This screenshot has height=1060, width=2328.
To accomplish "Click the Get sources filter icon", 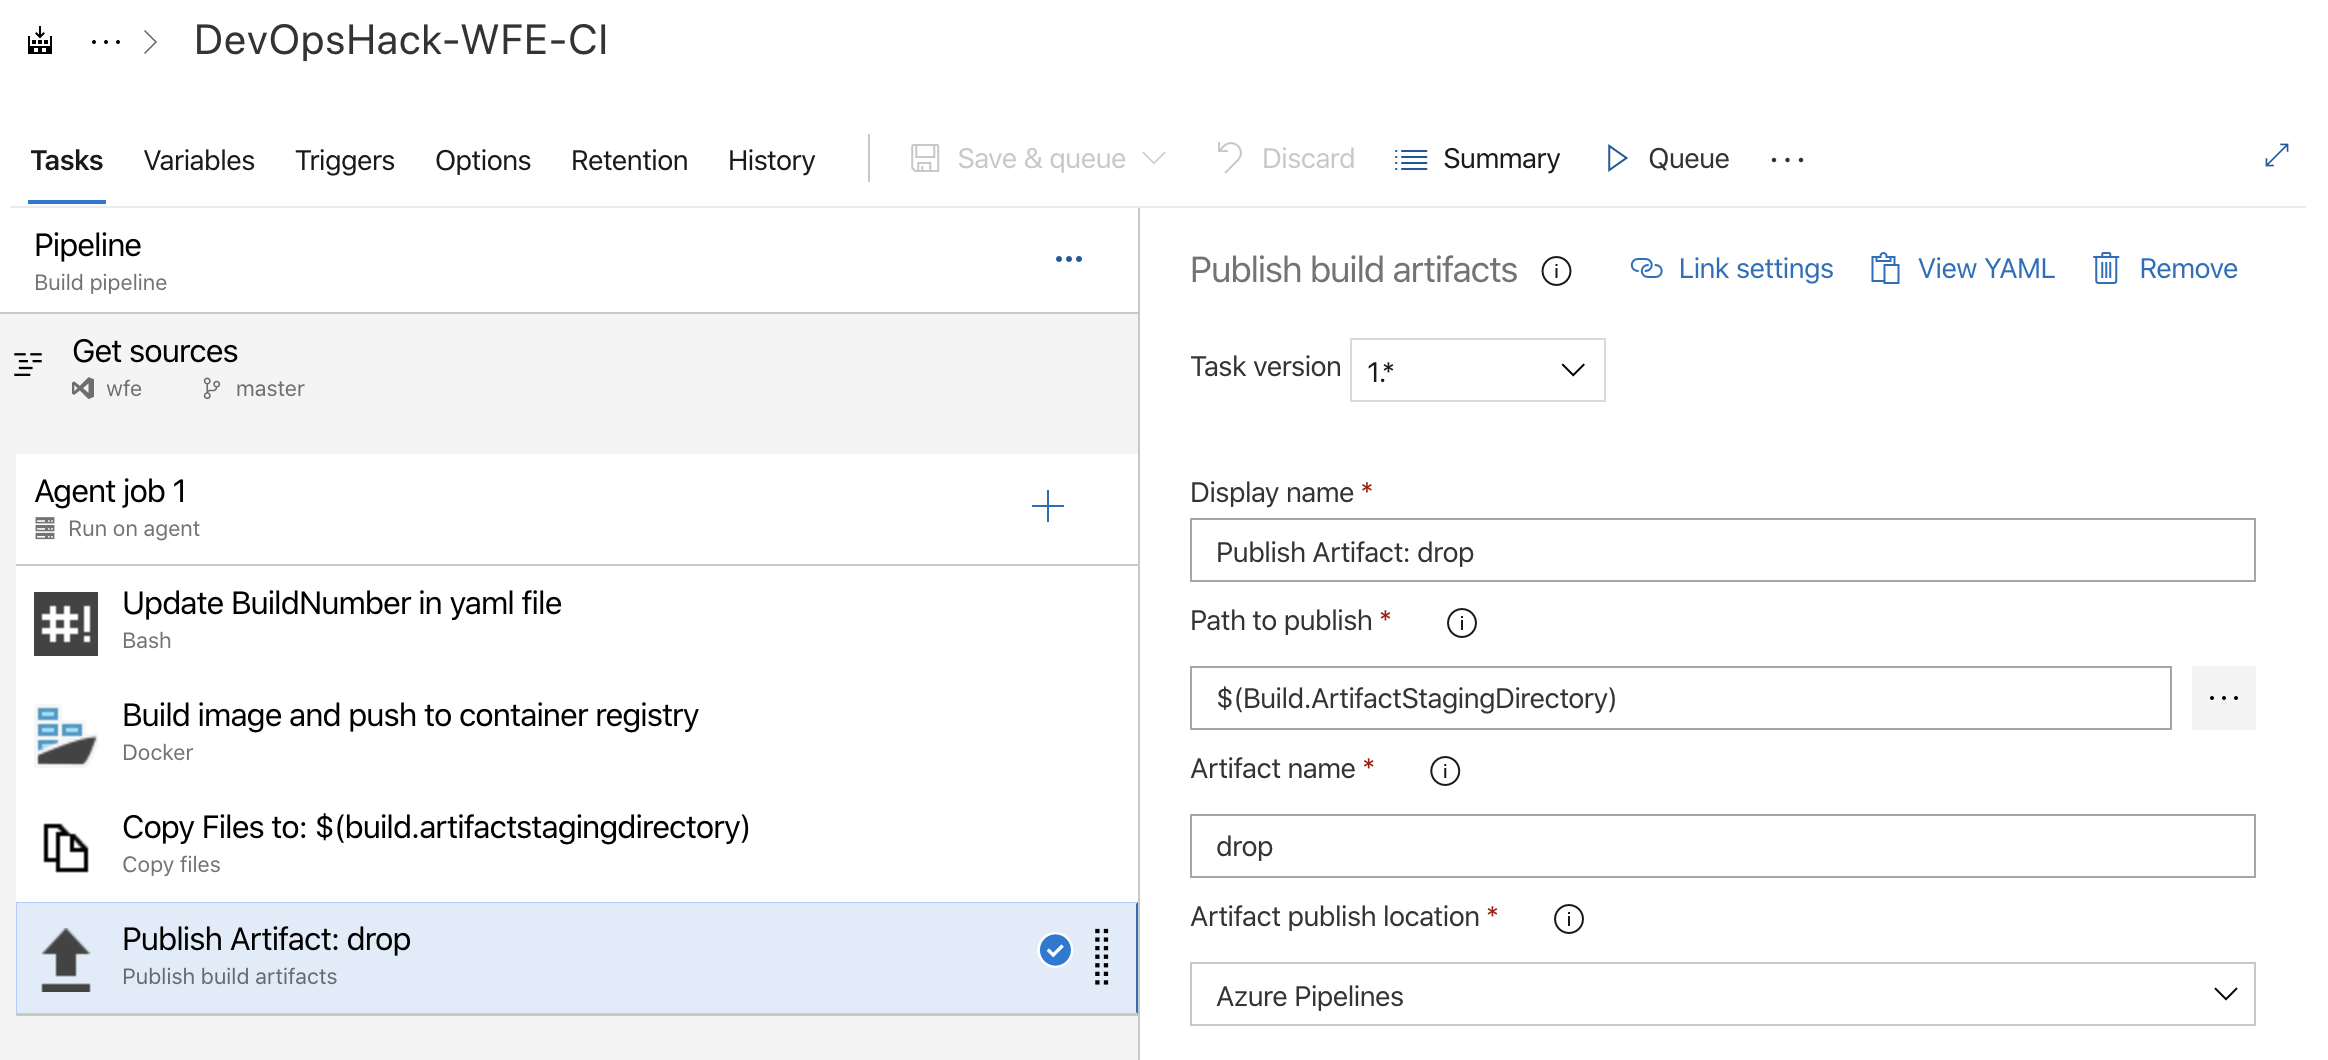I will click(28, 364).
